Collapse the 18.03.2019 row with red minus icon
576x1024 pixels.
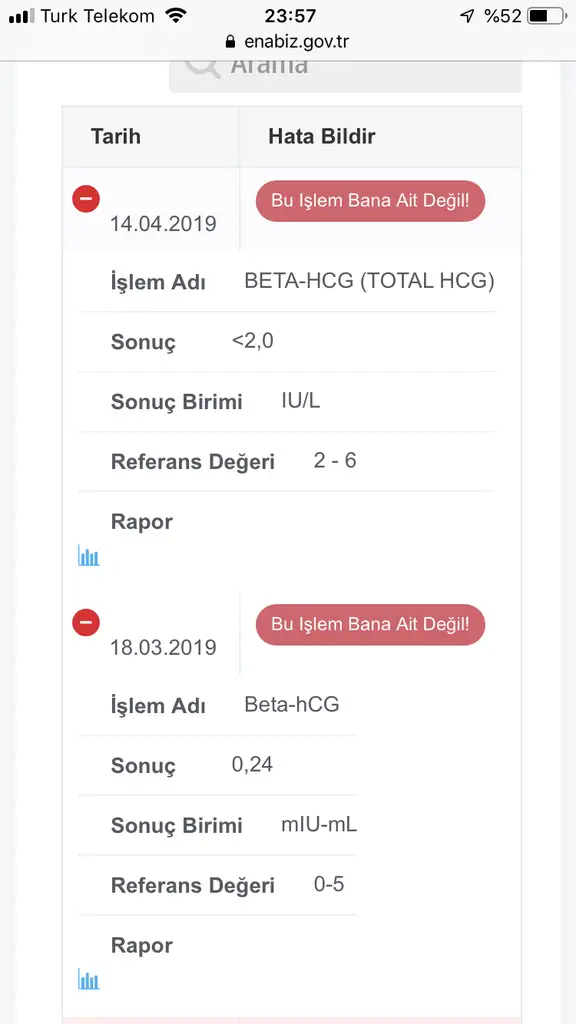tap(86, 622)
